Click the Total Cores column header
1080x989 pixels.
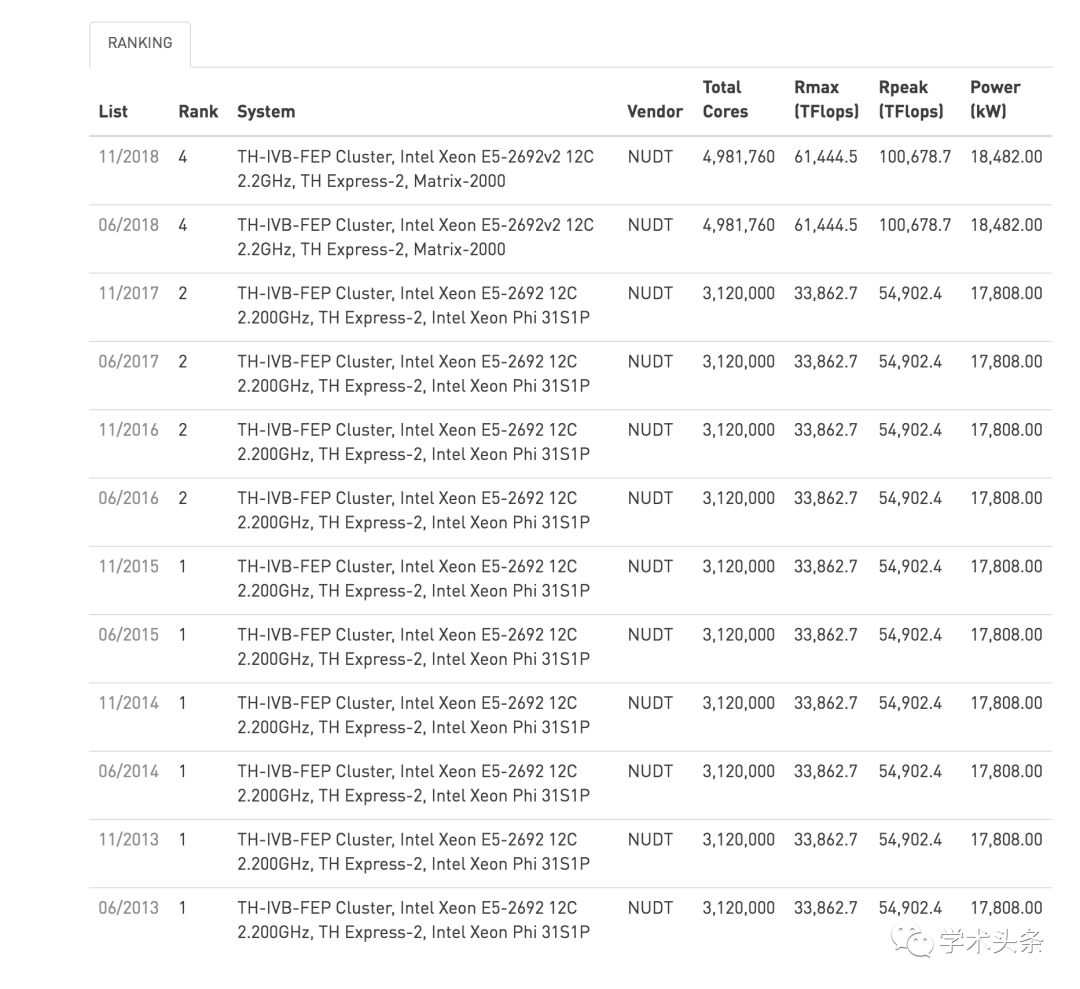725,99
